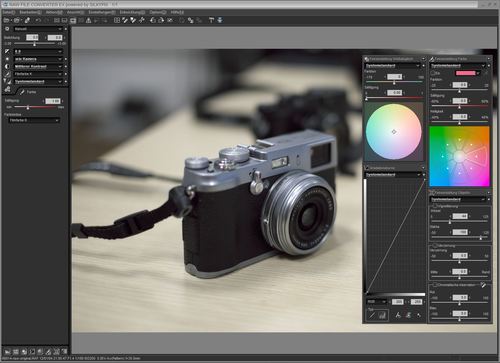Click the Feinabstimmung Farbe panel header icon

[x=432, y=59]
